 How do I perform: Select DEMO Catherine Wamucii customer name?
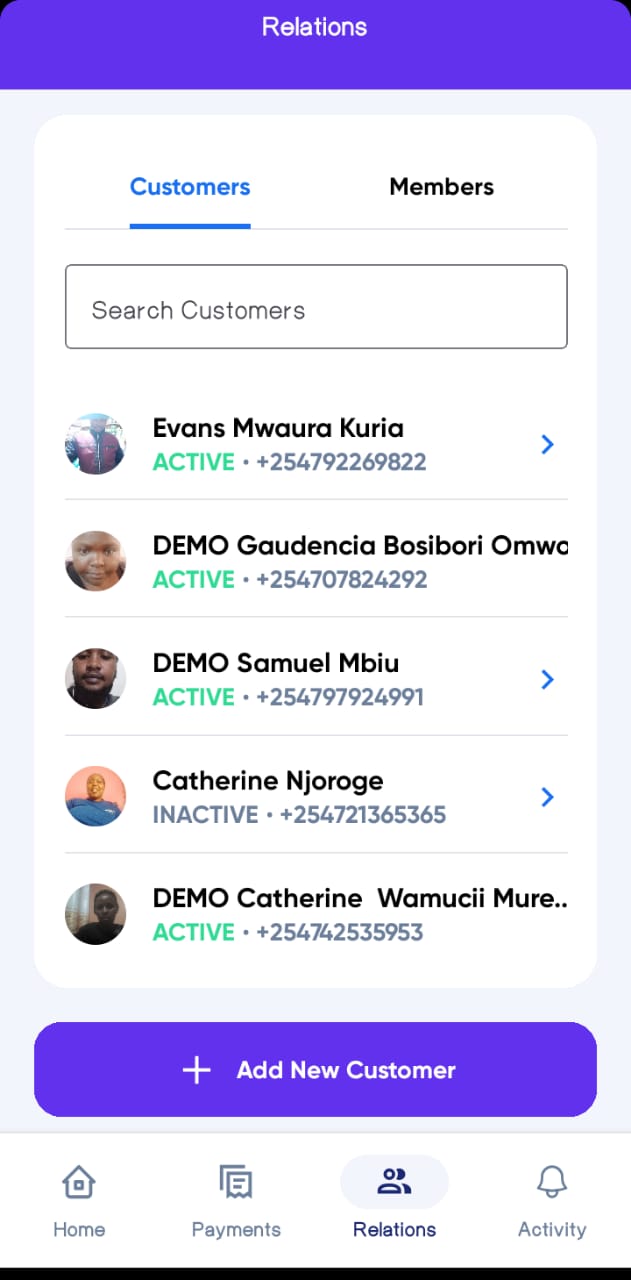tap(359, 898)
